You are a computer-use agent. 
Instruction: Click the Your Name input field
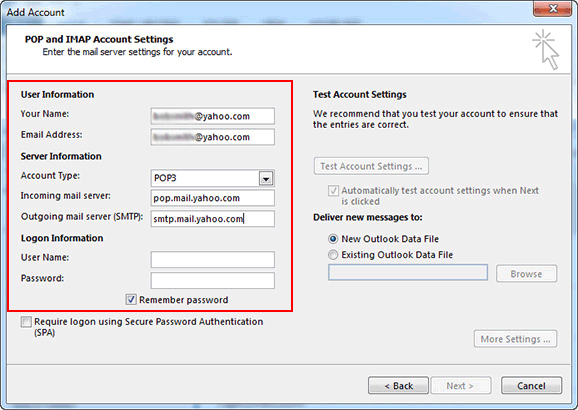coord(213,116)
